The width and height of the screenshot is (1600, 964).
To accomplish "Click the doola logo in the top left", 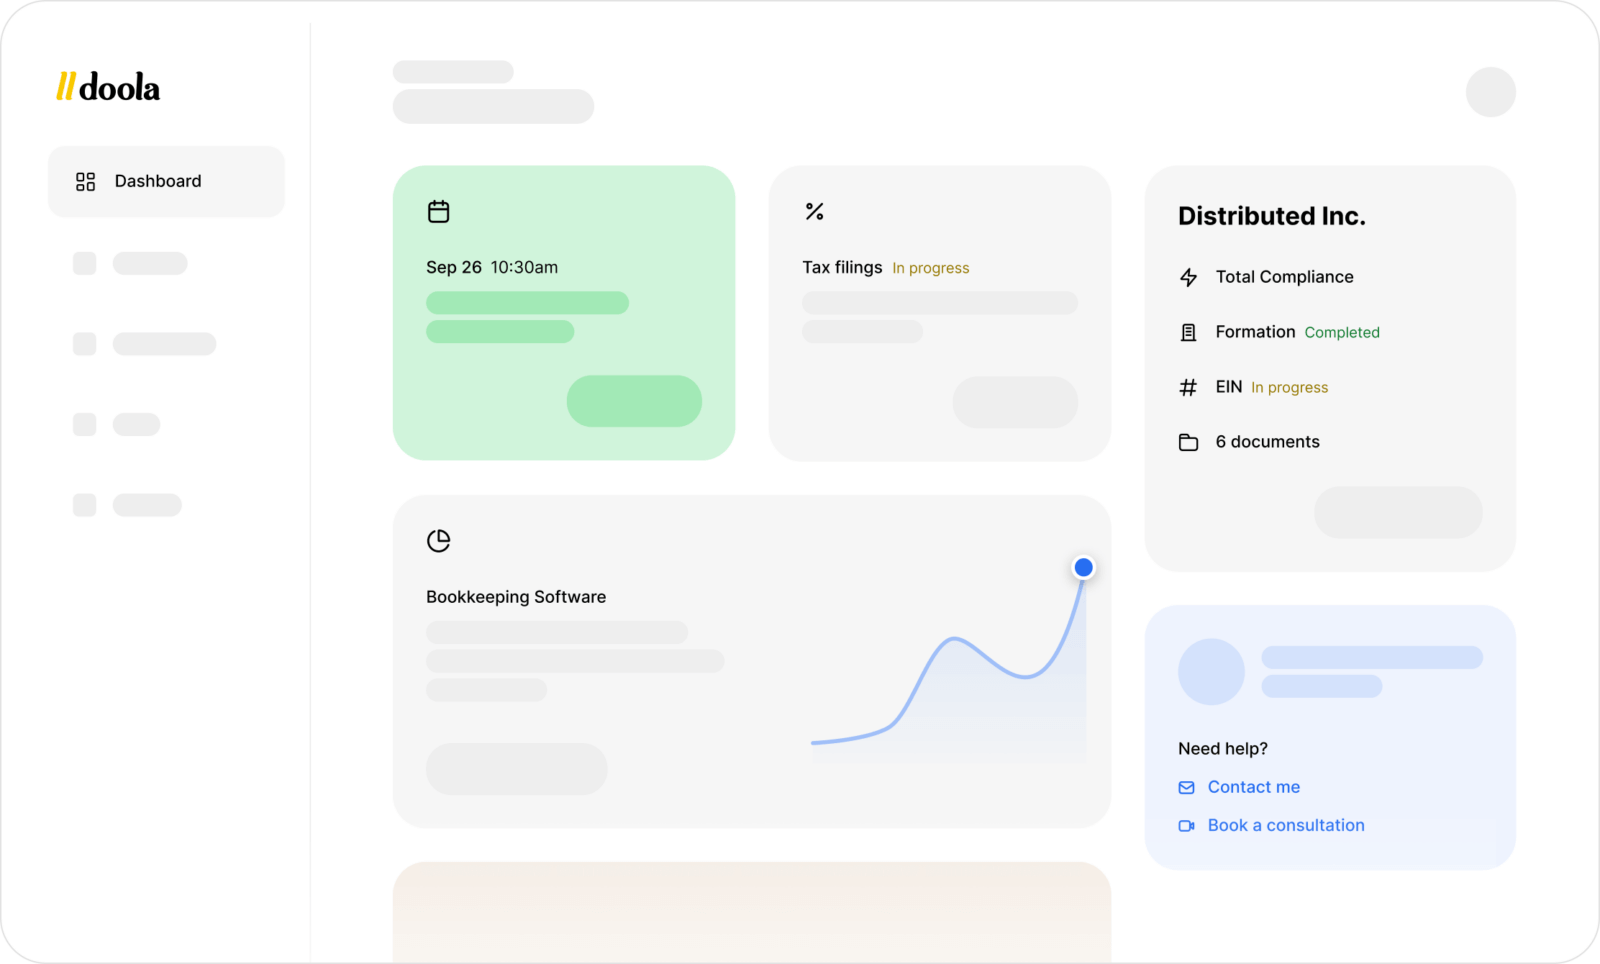I will (x=109, y=88).
